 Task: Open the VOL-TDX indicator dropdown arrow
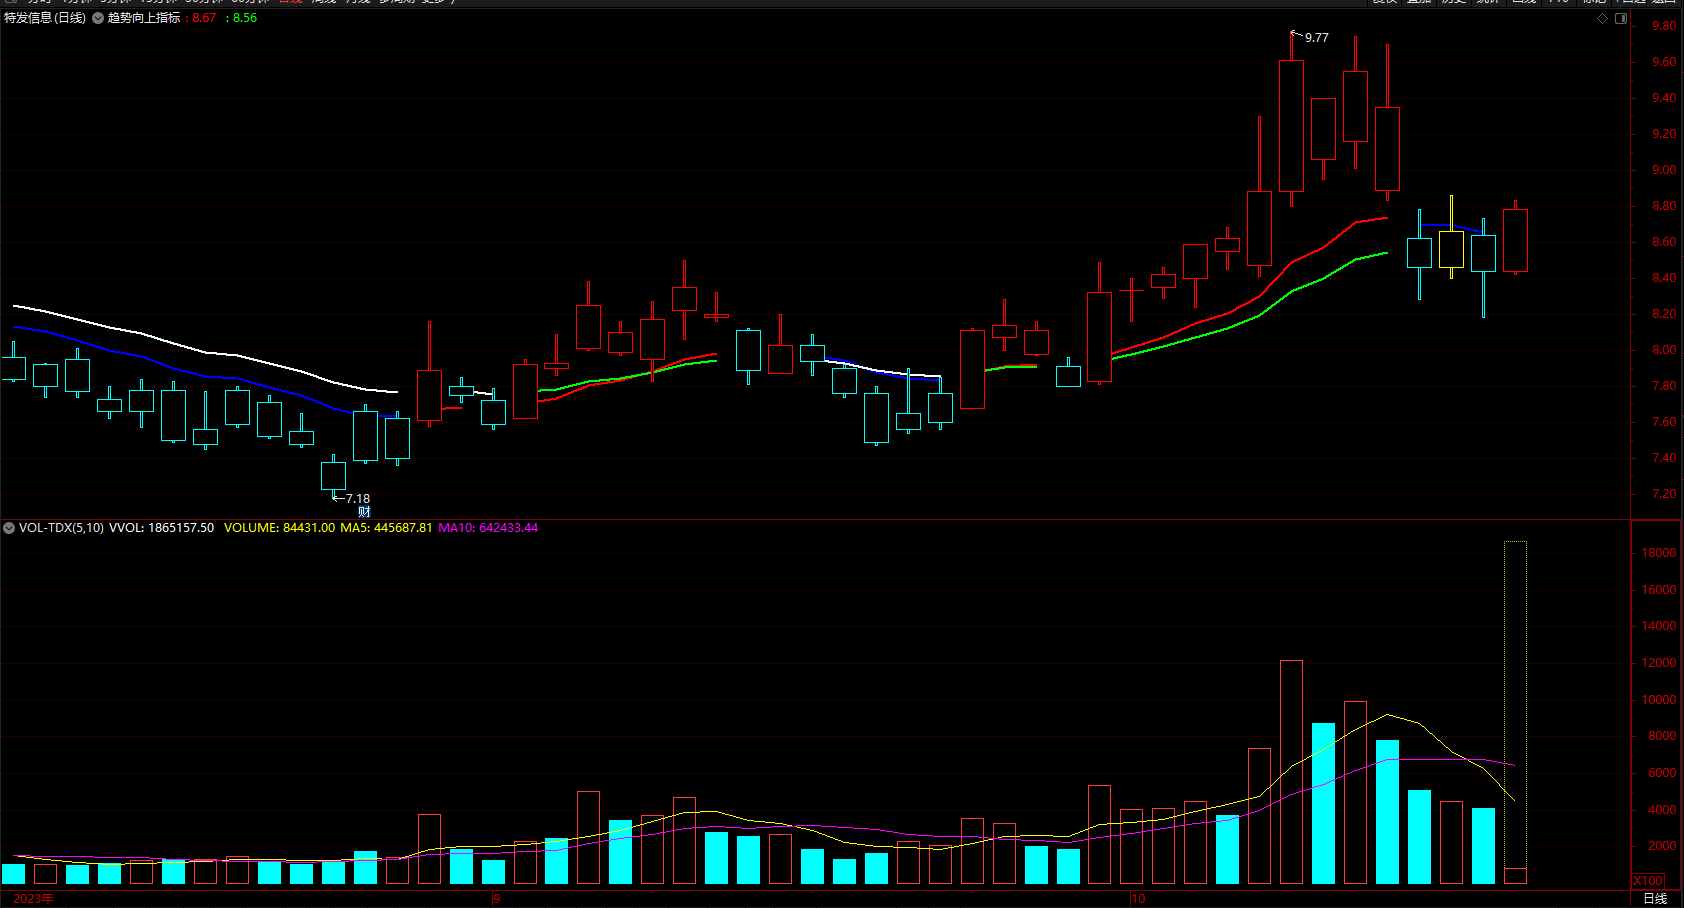[x=9, y=528]
